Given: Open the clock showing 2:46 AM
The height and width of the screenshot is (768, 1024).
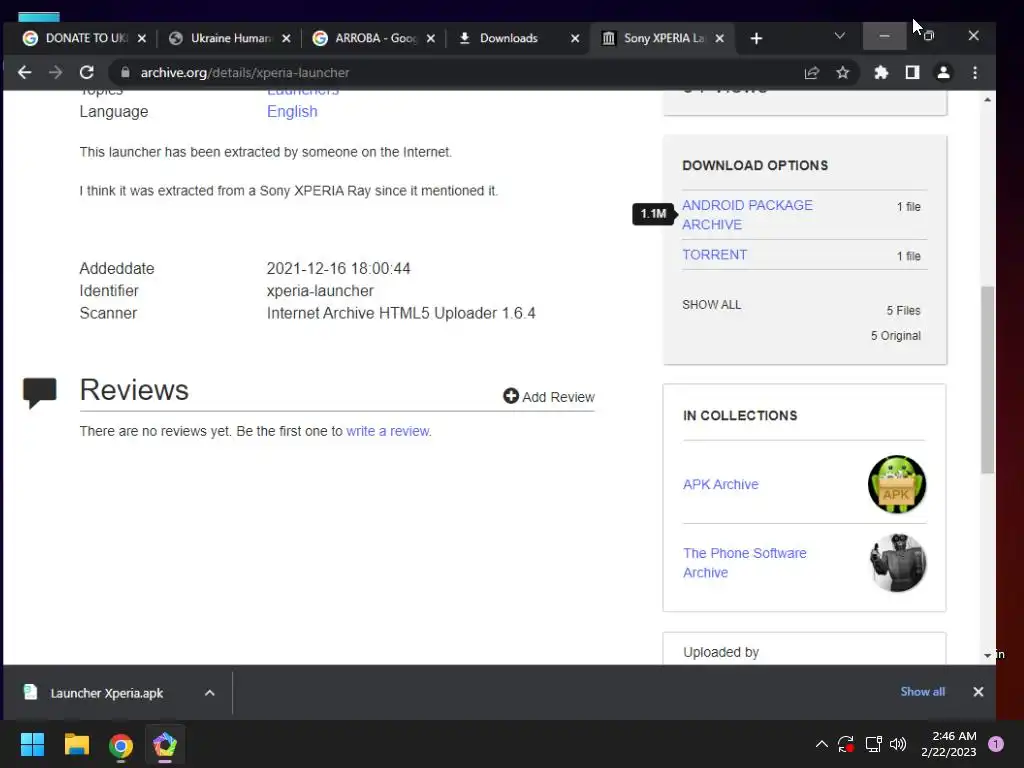Looking at the screenshot, I should click(948, 744).
